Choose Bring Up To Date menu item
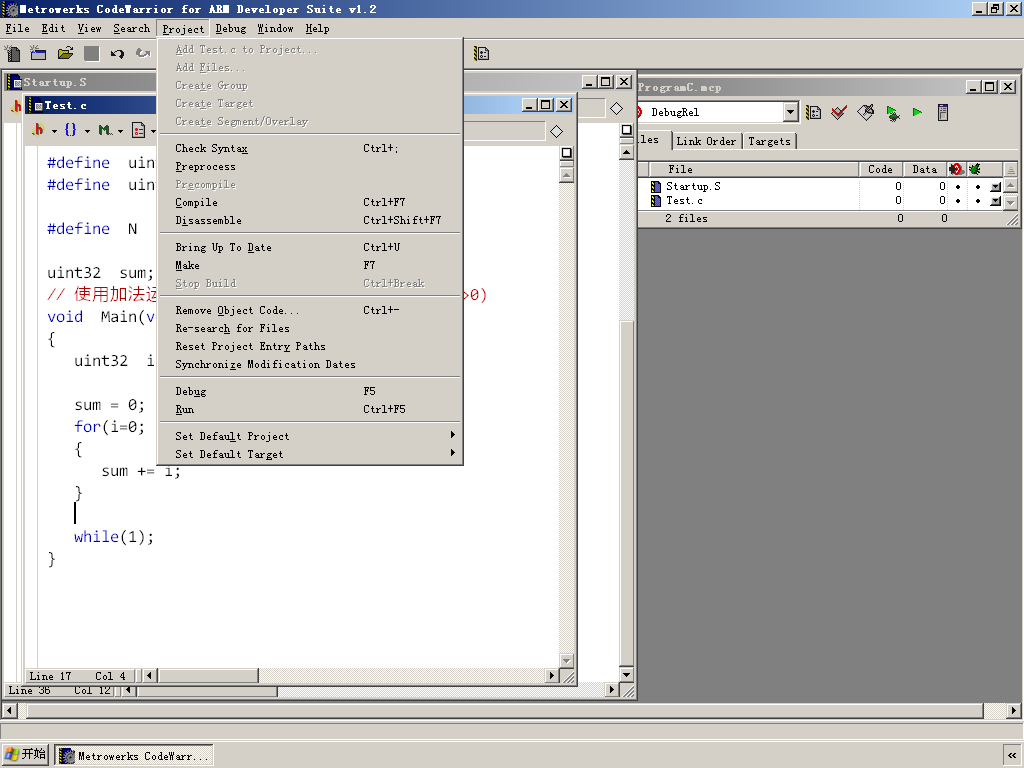Image resolution: width=1024 pixels, height=768 pixels. (310, 248)
